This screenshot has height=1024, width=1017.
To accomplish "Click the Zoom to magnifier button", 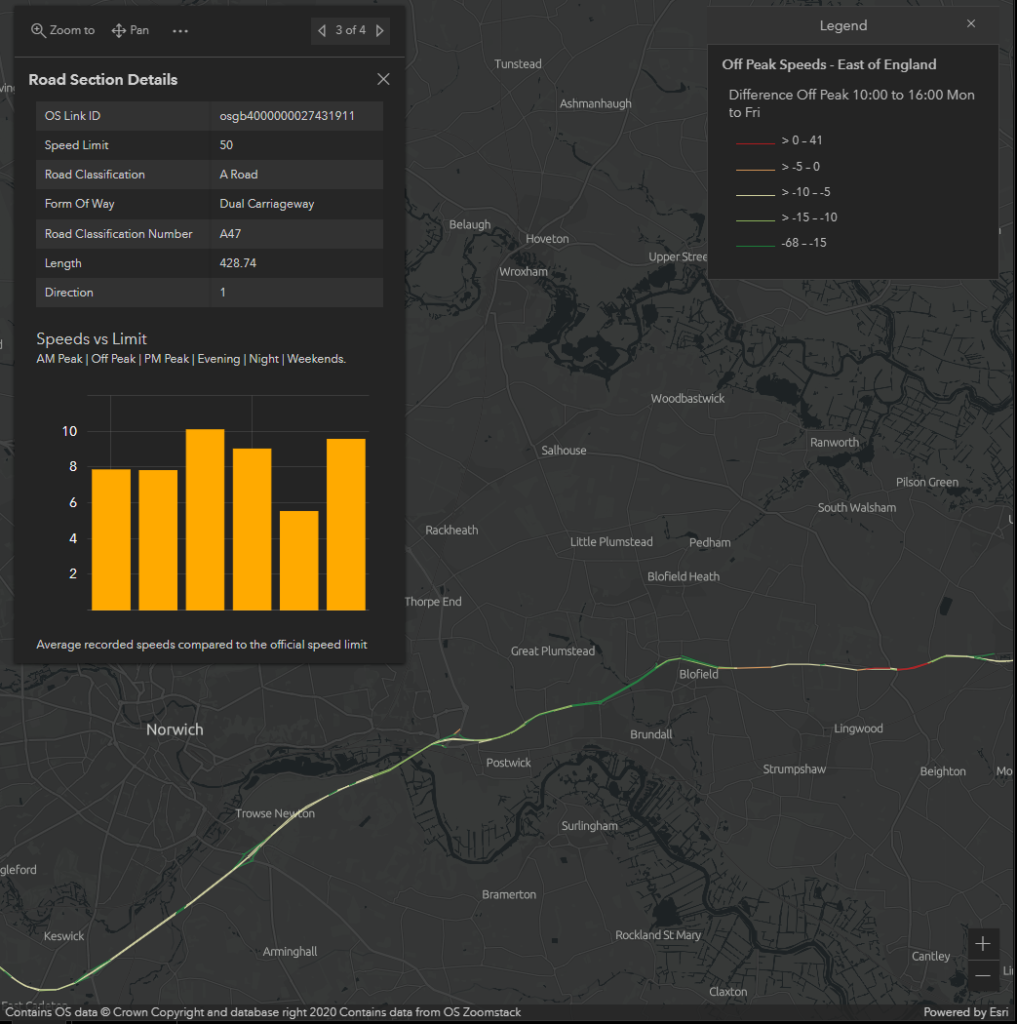I will click(62, 30).
